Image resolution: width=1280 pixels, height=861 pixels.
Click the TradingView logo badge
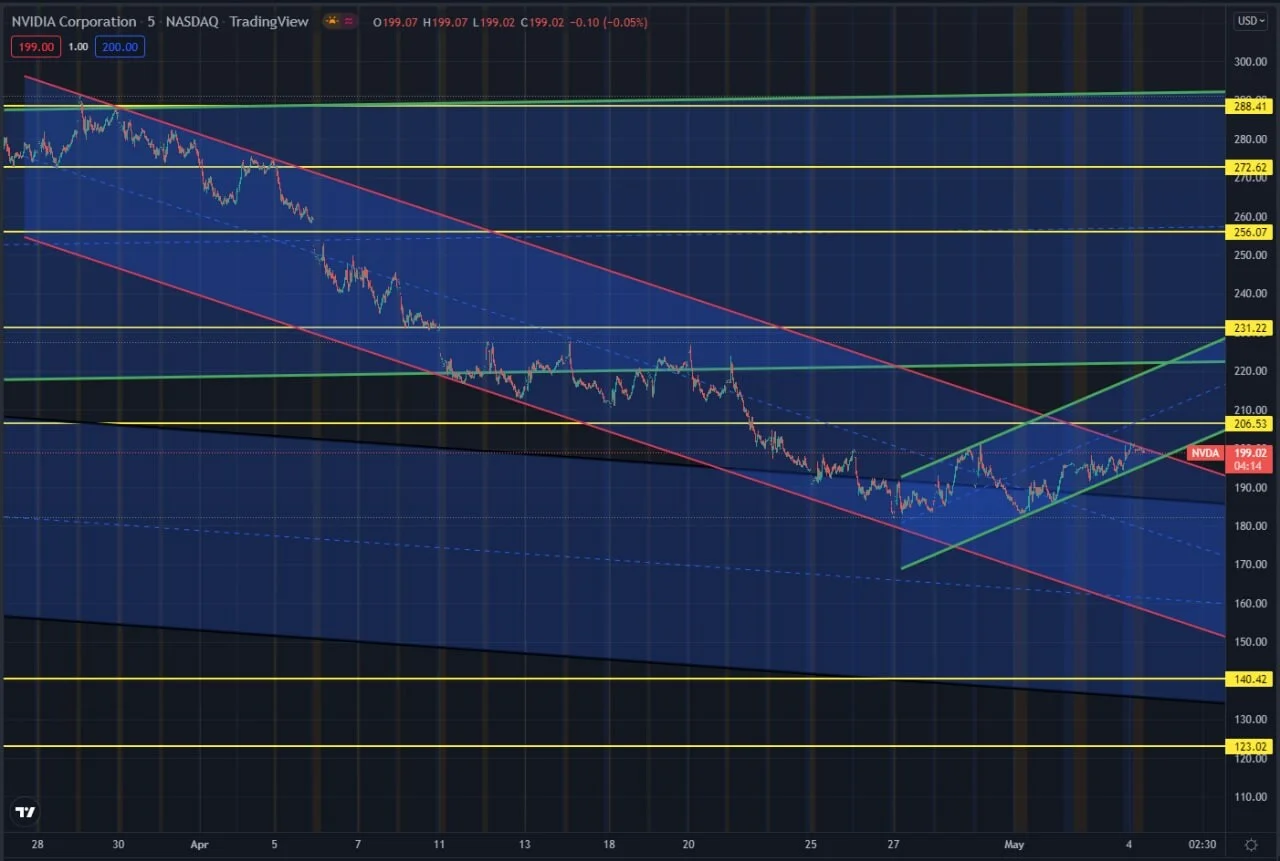point(26,812)
